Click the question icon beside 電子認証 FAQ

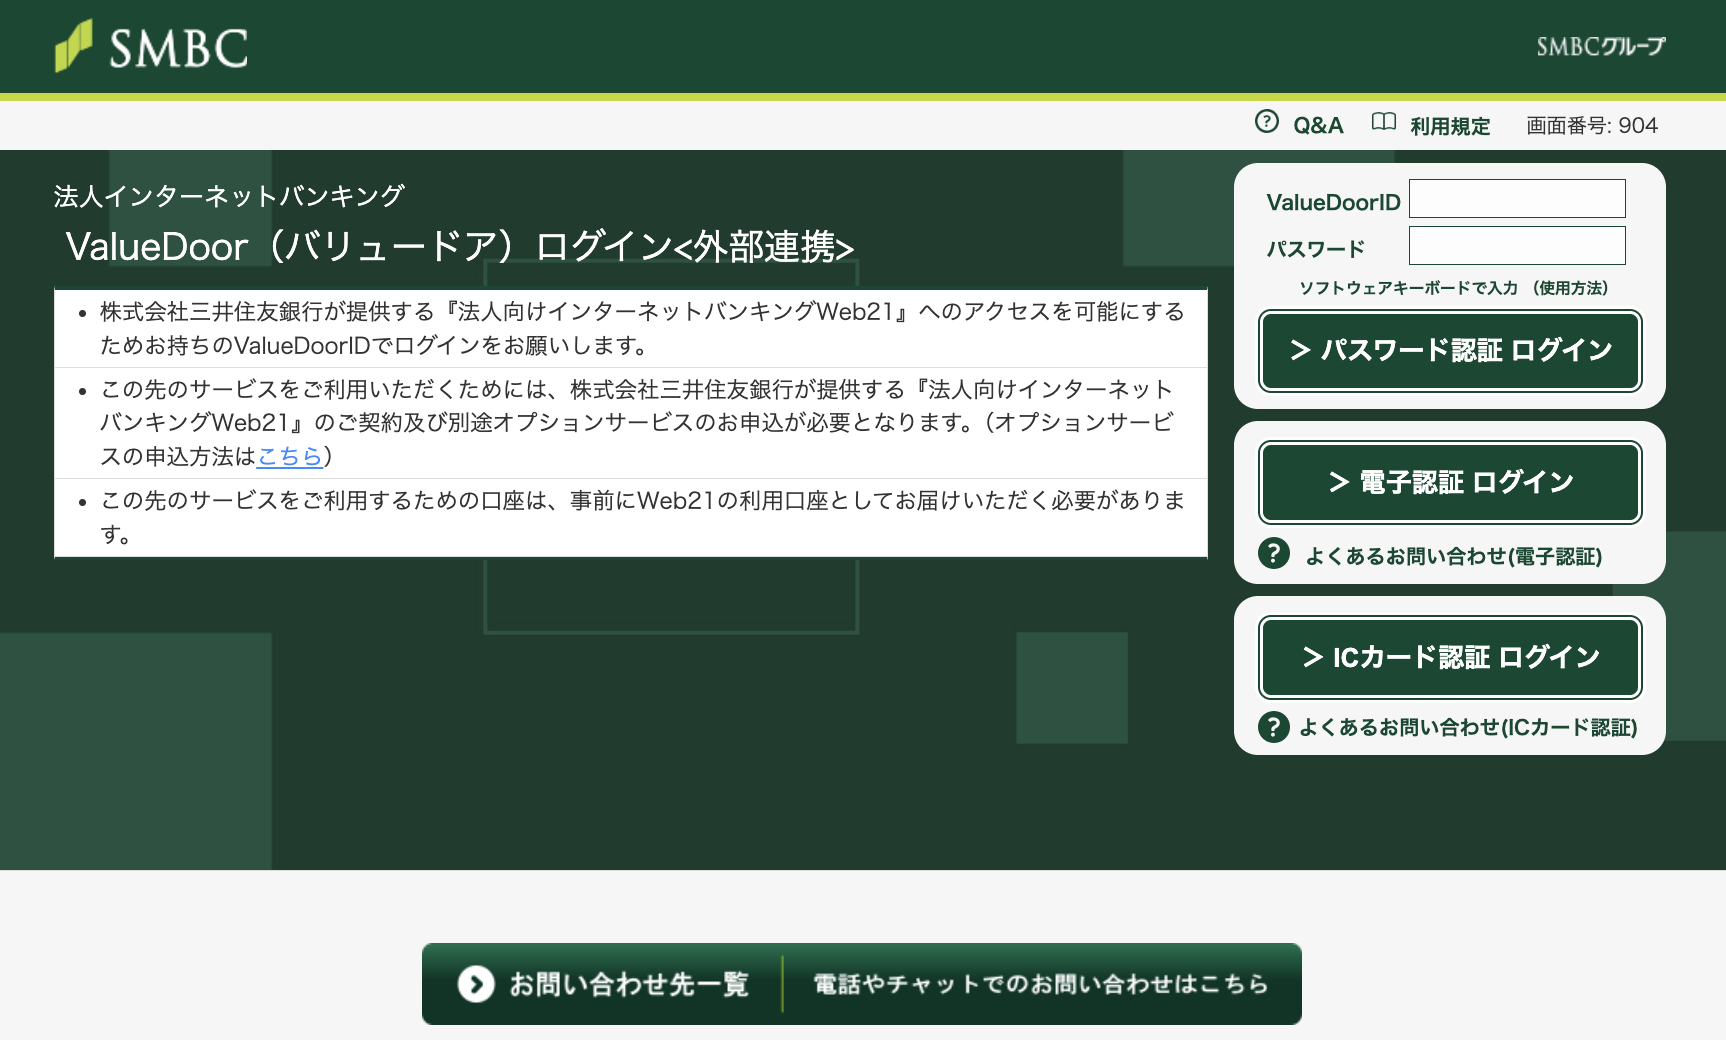click(x=1273, y=554)
